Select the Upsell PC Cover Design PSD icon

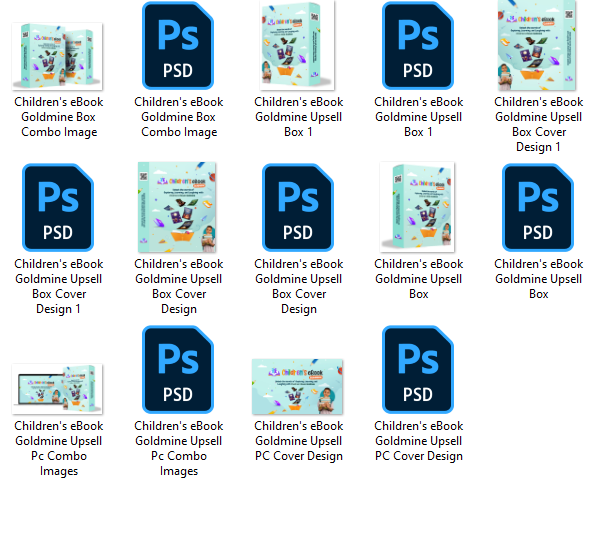(418, 369)
